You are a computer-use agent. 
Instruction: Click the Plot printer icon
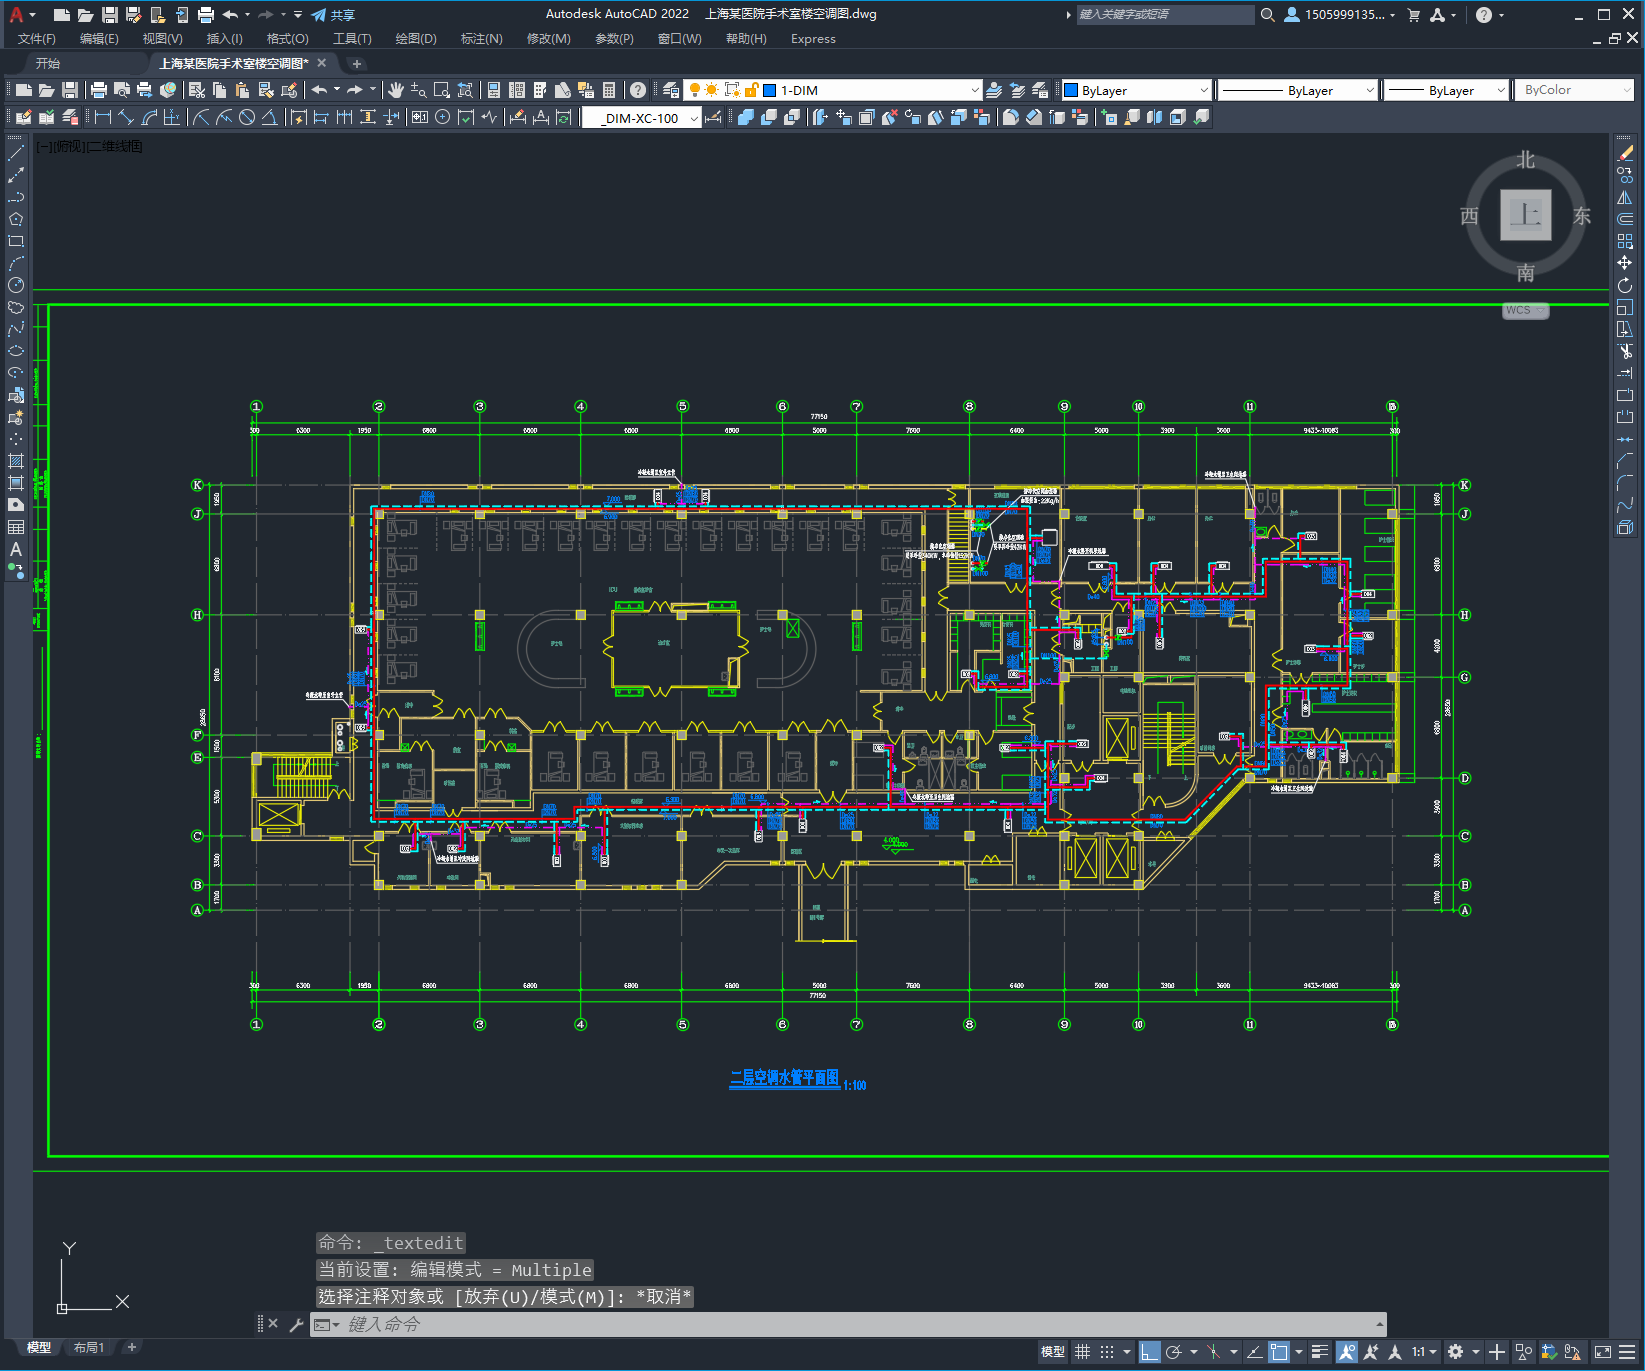(99, 90)
